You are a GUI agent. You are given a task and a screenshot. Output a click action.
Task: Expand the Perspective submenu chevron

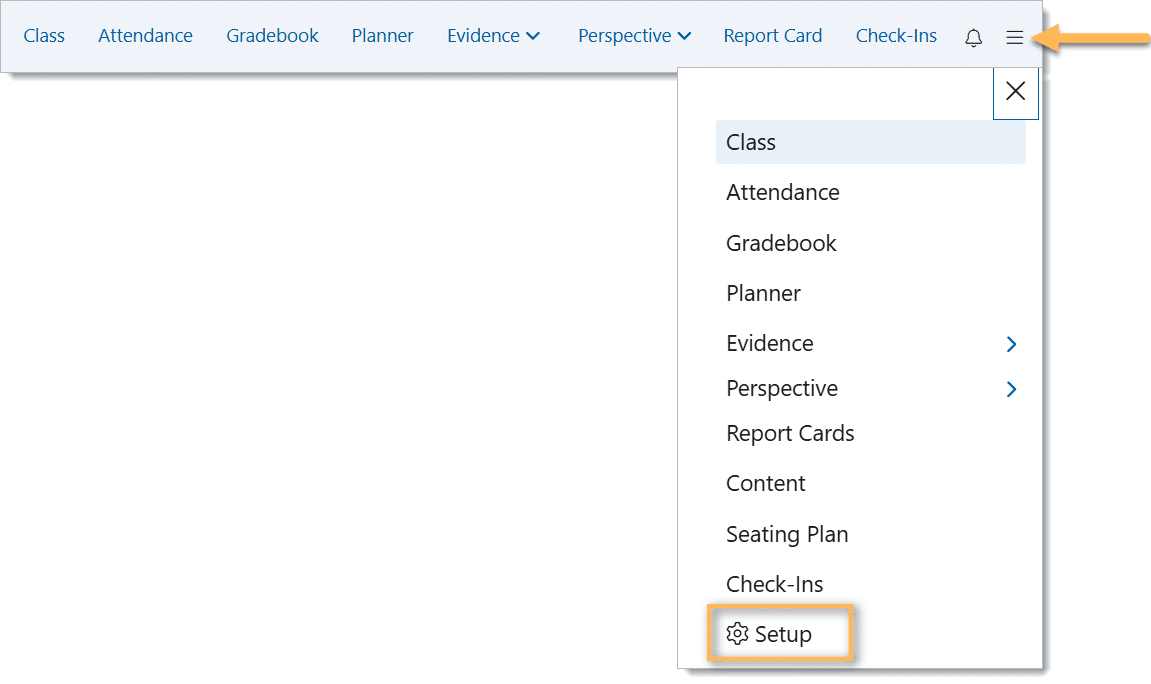(1010, 389)
